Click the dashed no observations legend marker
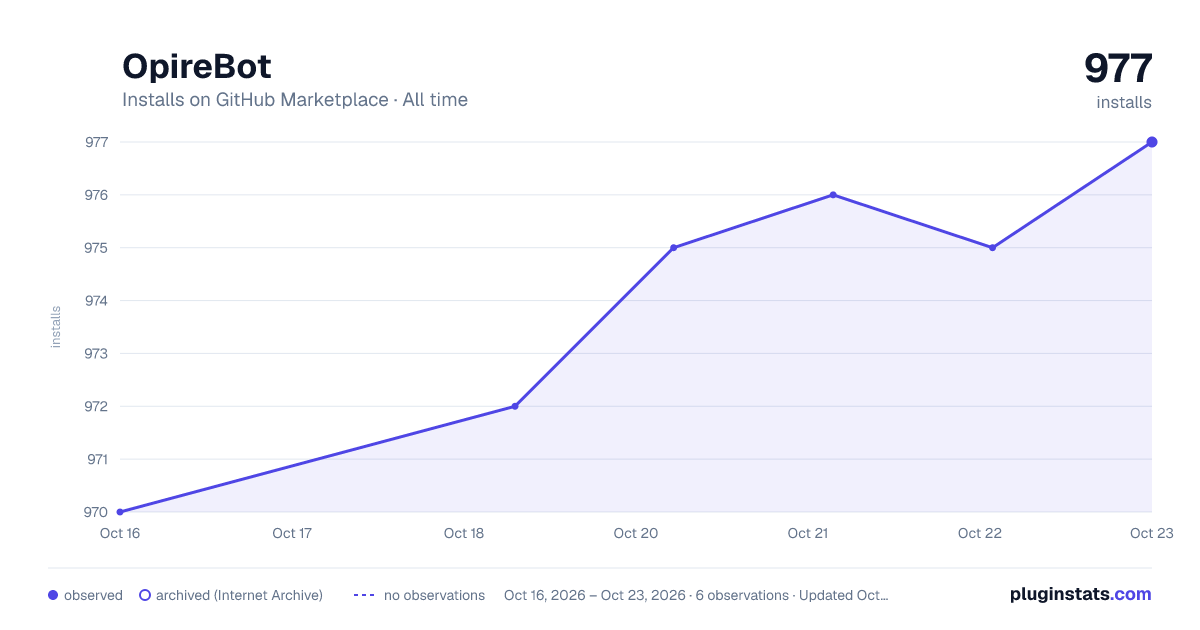 tap(364, 595)
